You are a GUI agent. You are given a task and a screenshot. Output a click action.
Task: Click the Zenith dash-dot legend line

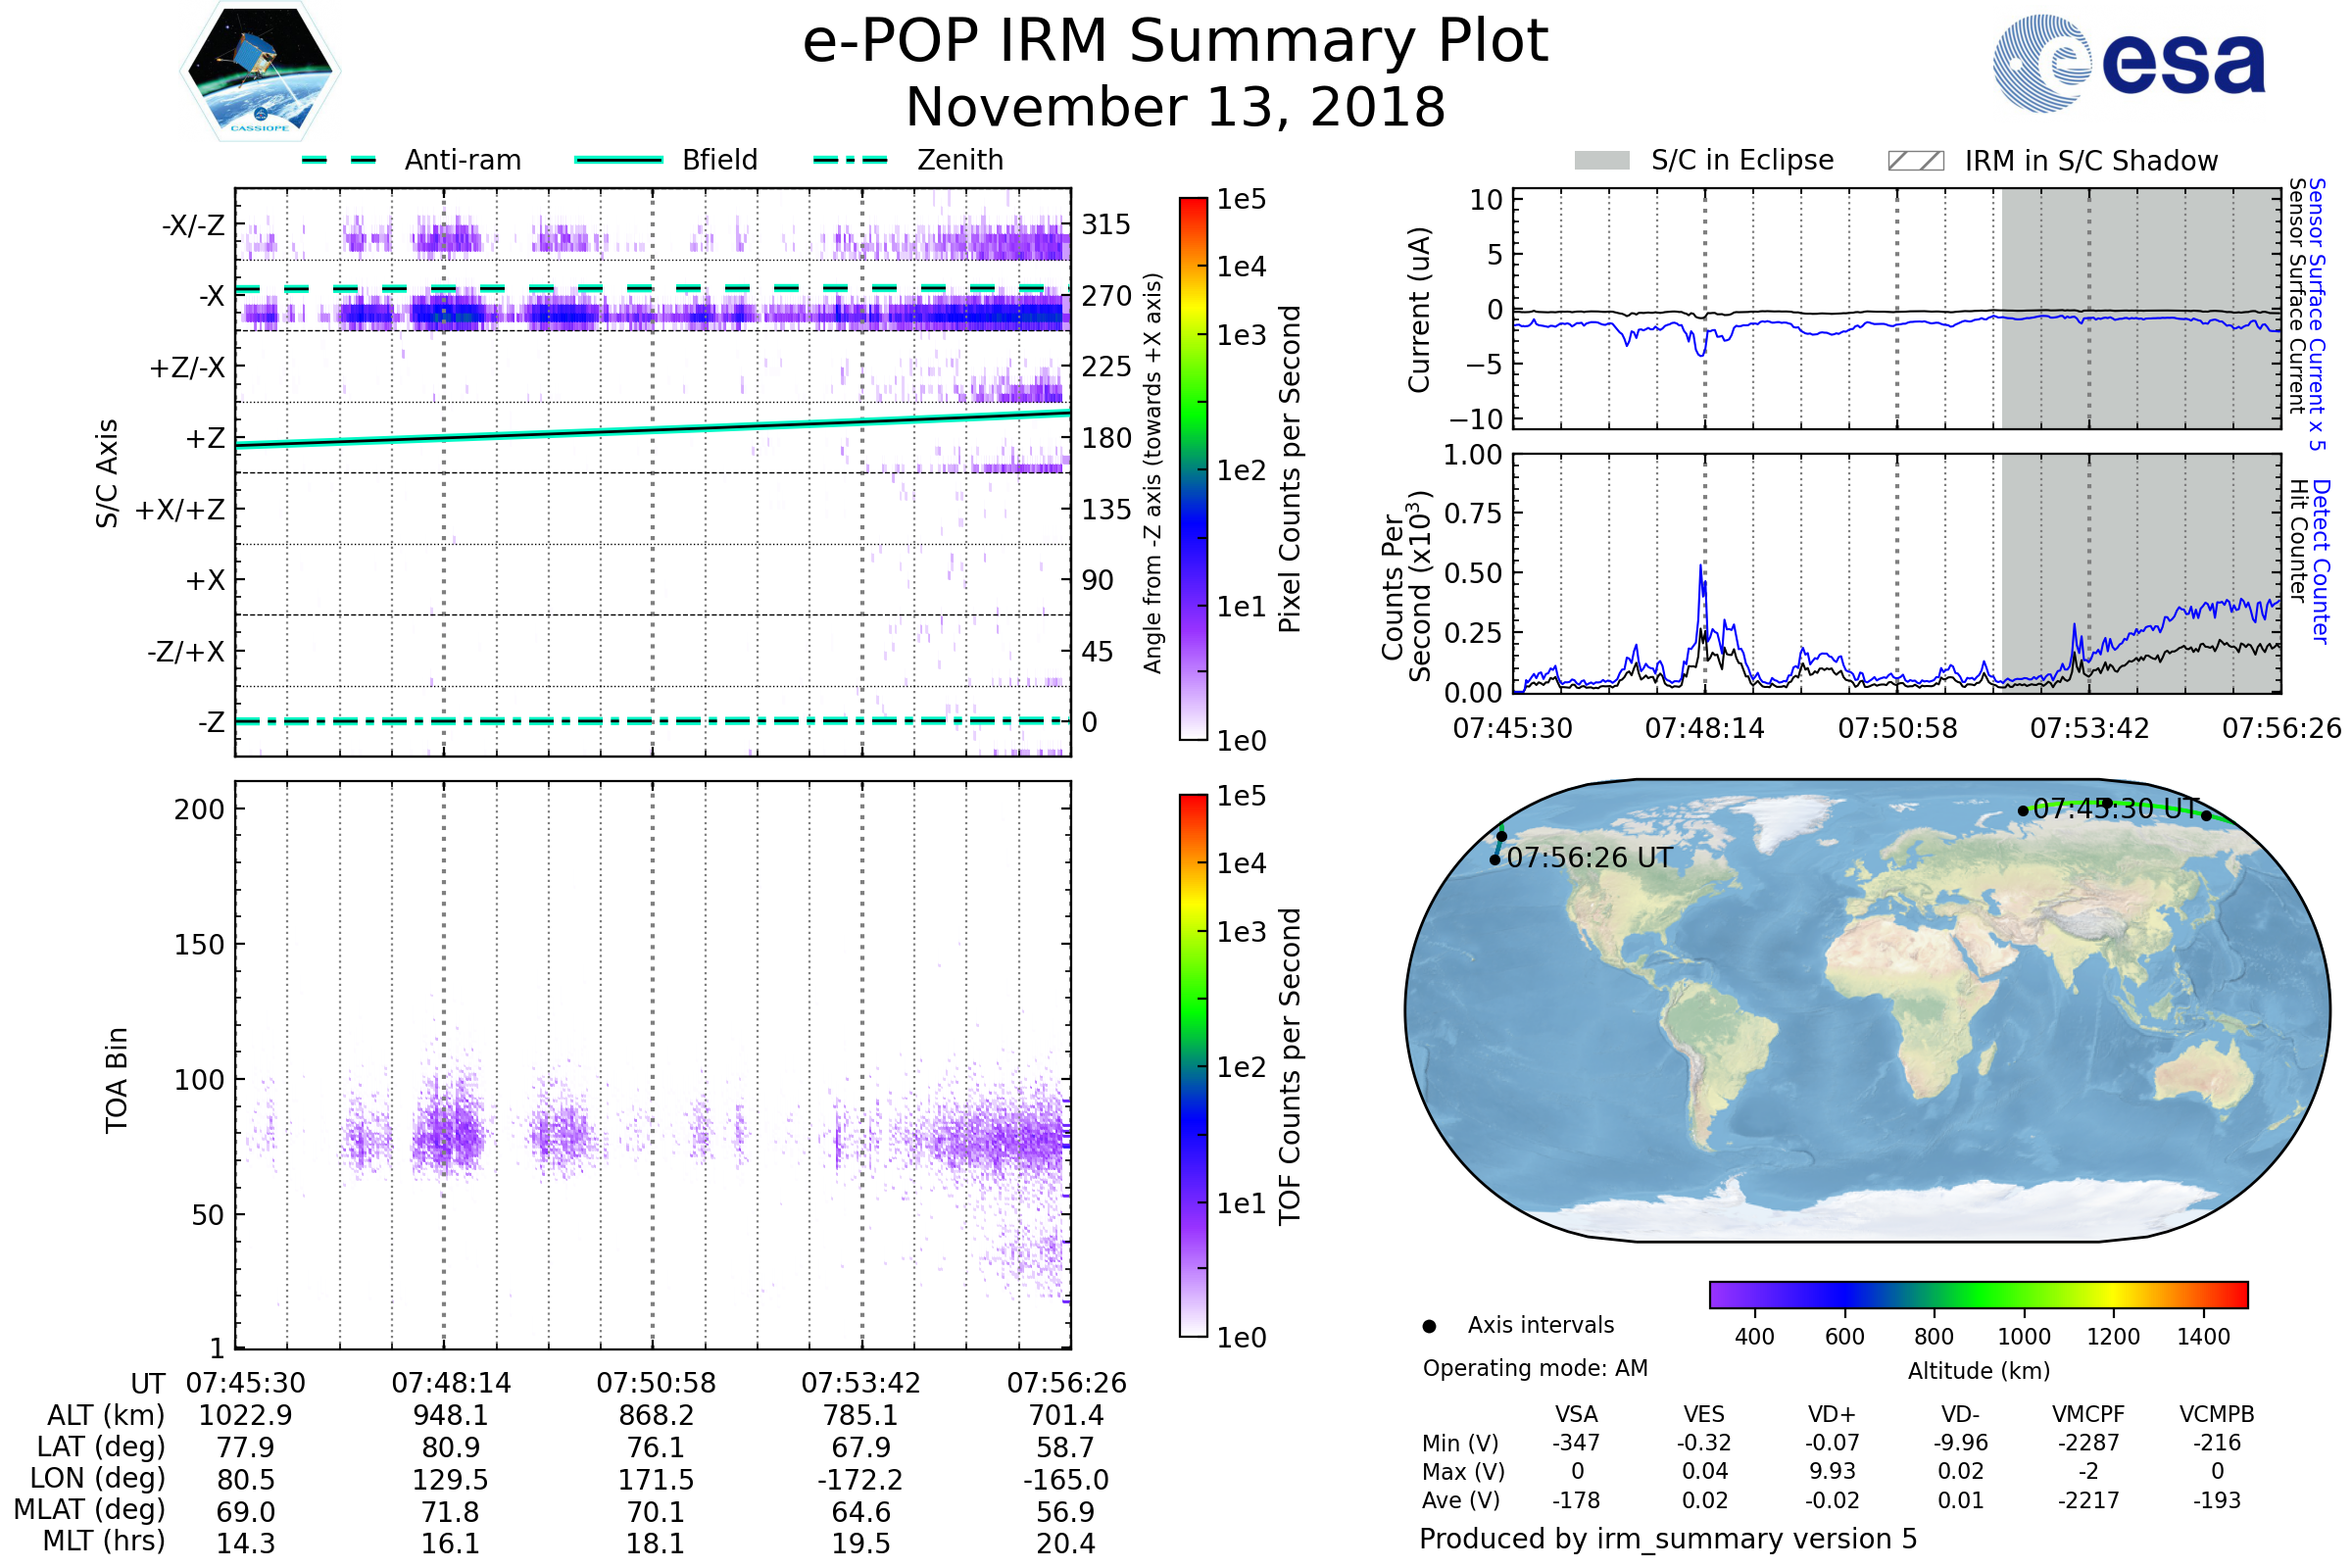click(850, 160)
